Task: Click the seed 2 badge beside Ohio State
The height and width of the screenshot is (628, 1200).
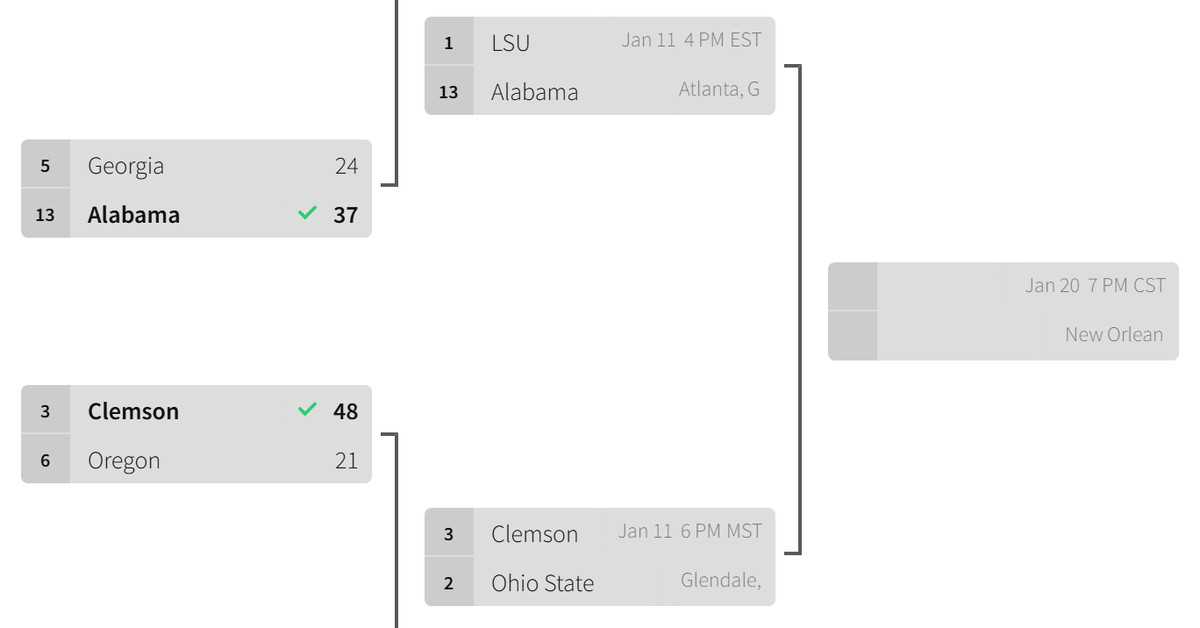Action: coord(449,583)
